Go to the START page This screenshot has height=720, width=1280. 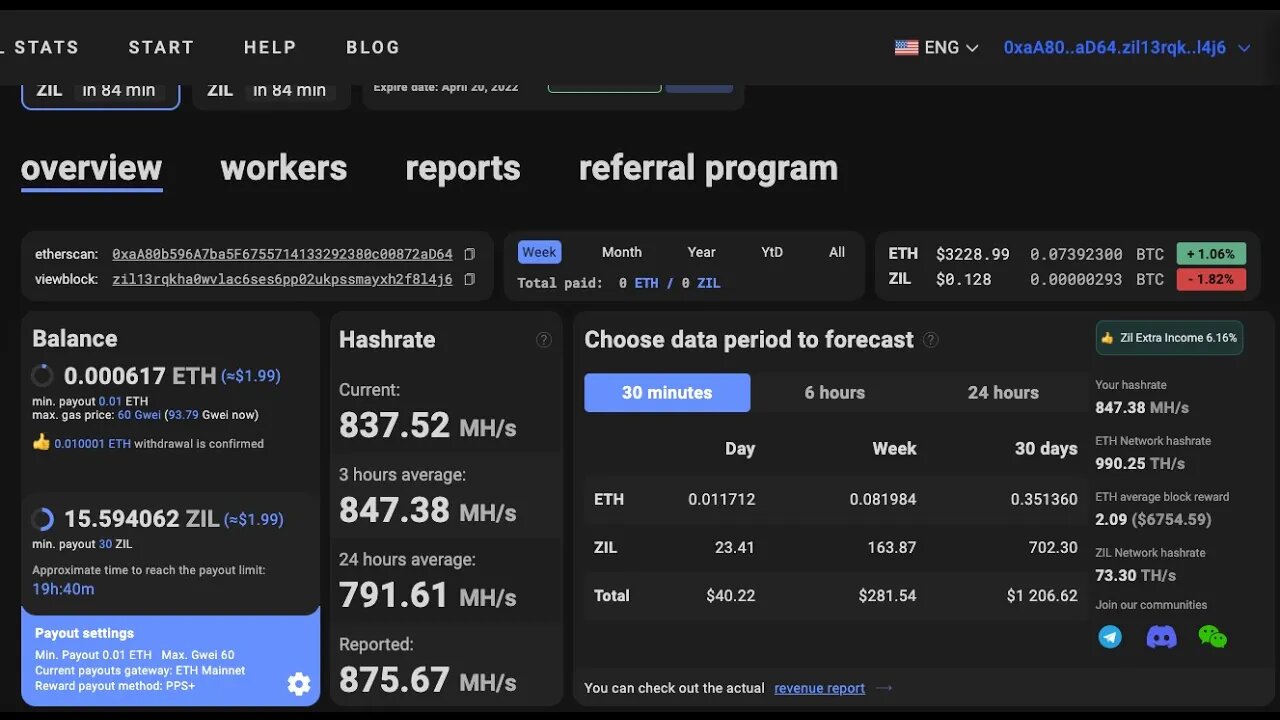tap(161, 47)
